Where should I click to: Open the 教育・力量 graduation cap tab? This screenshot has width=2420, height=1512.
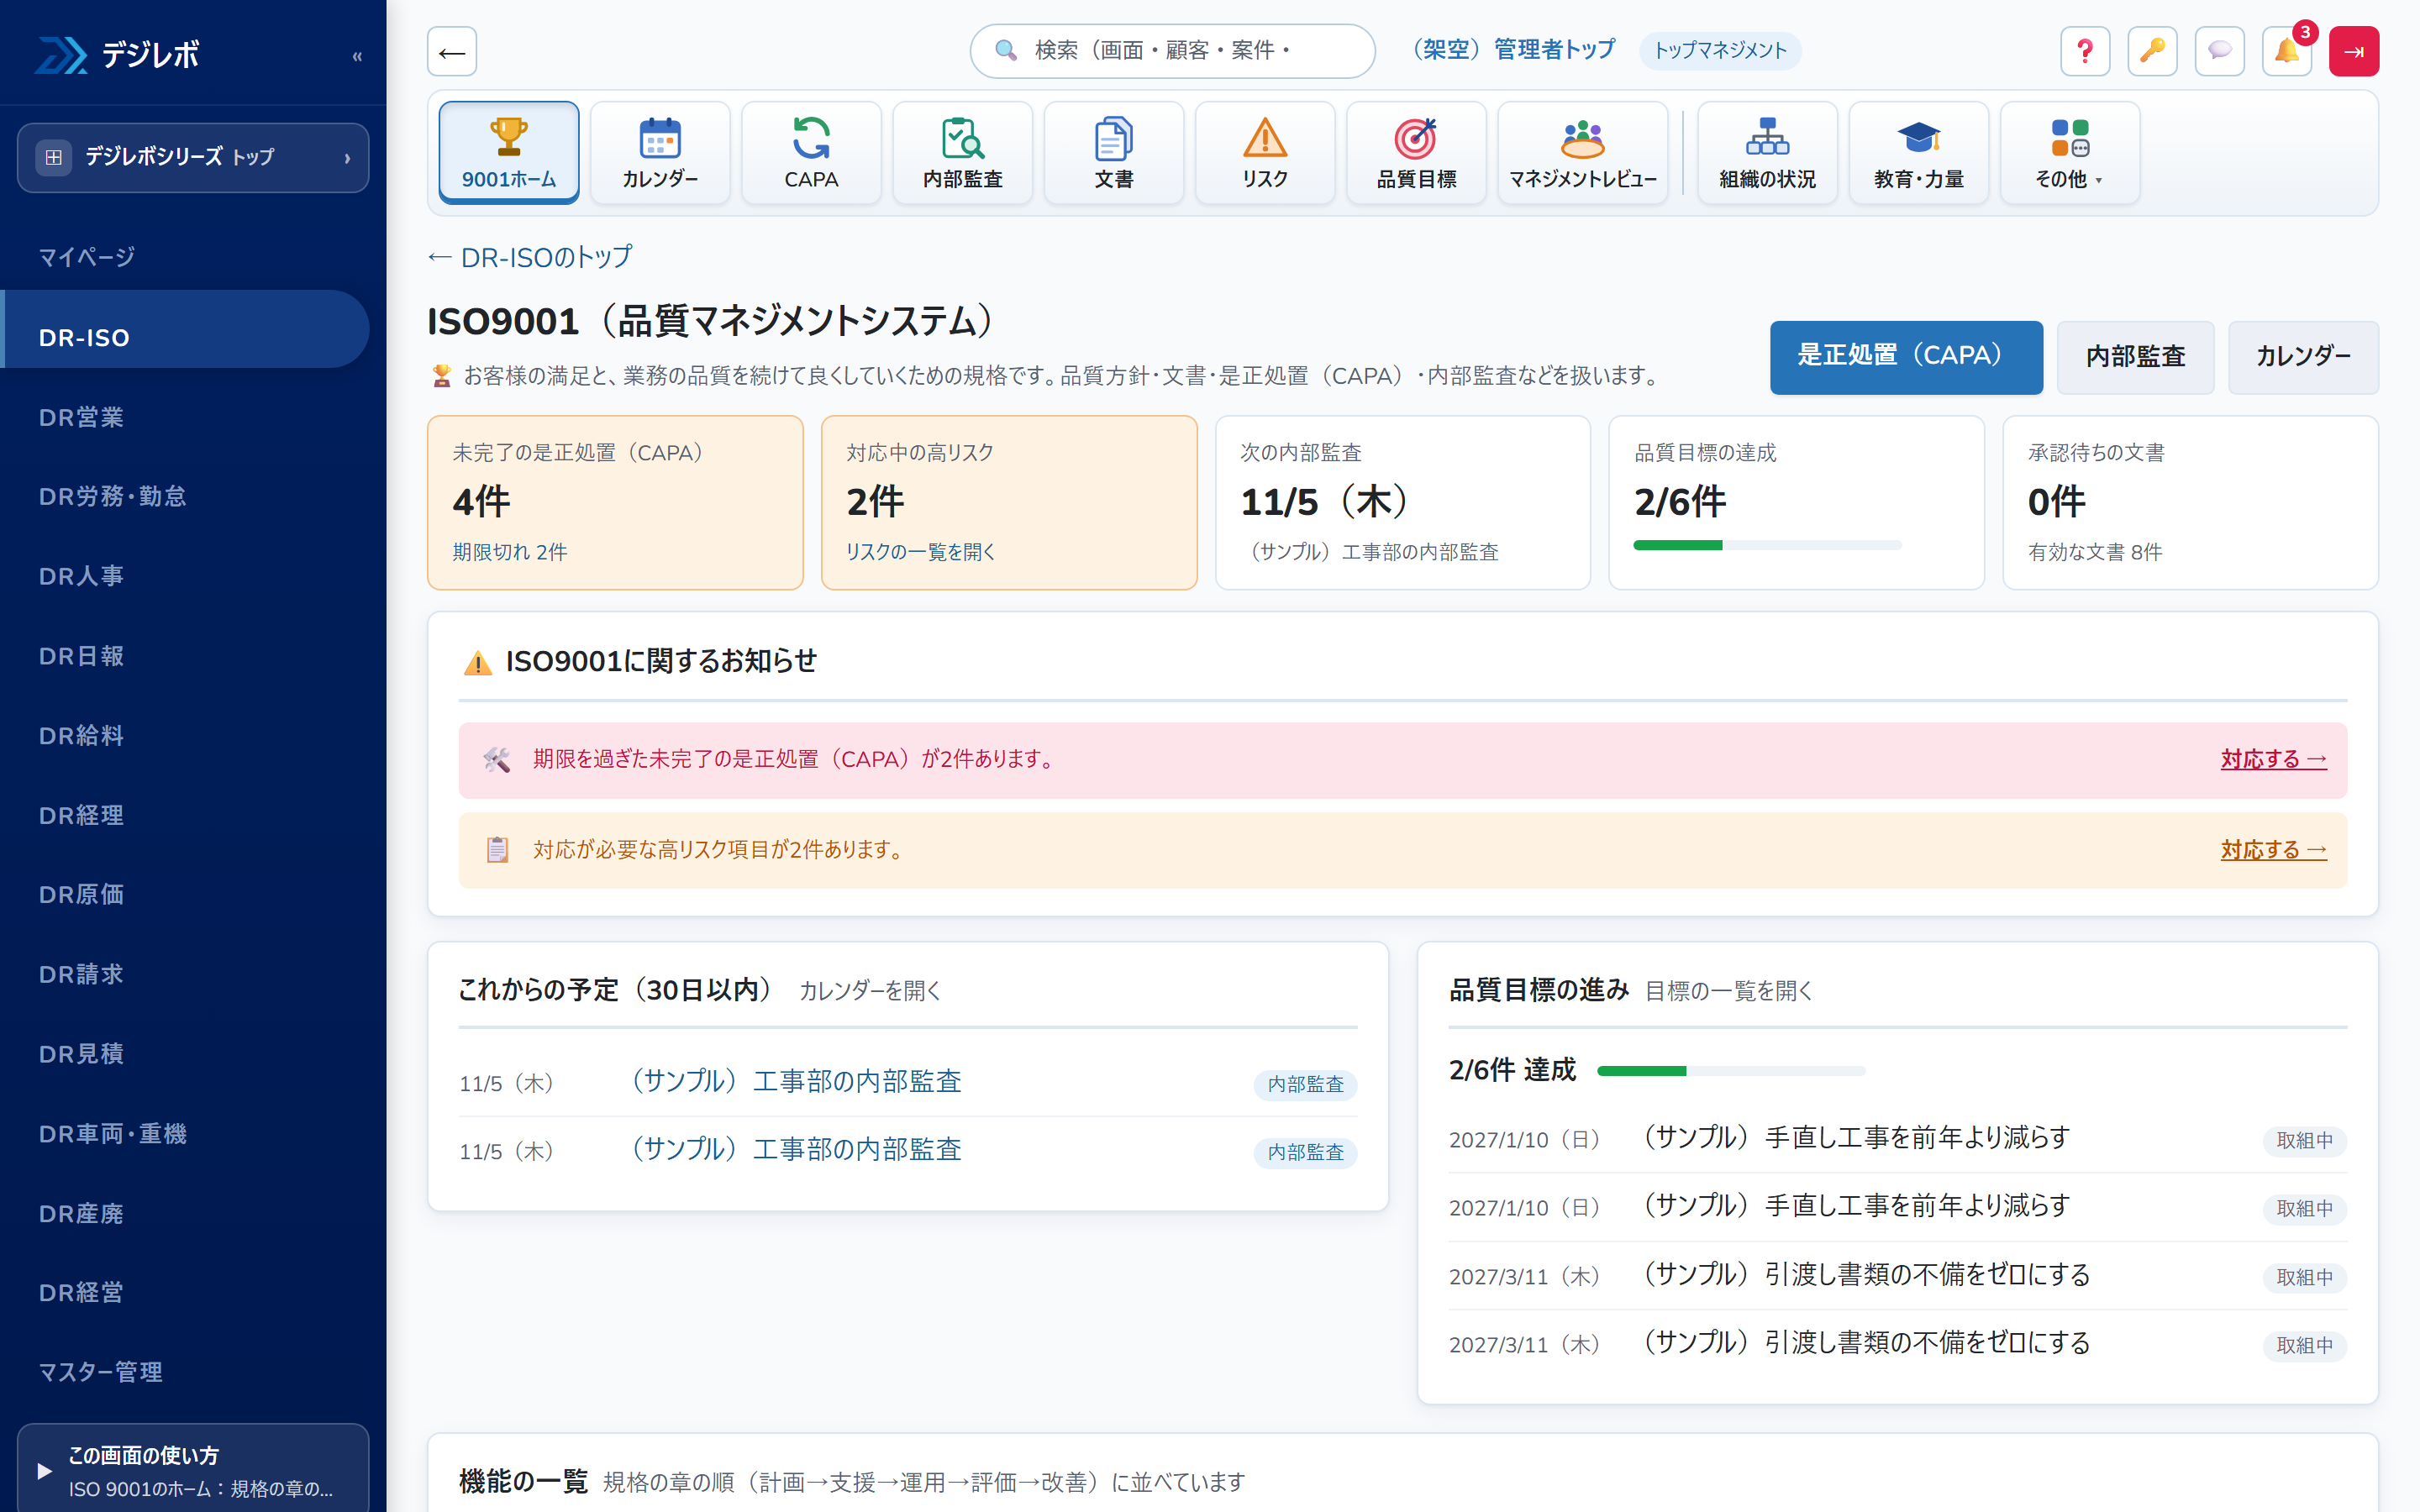[x=1918, y=152]
